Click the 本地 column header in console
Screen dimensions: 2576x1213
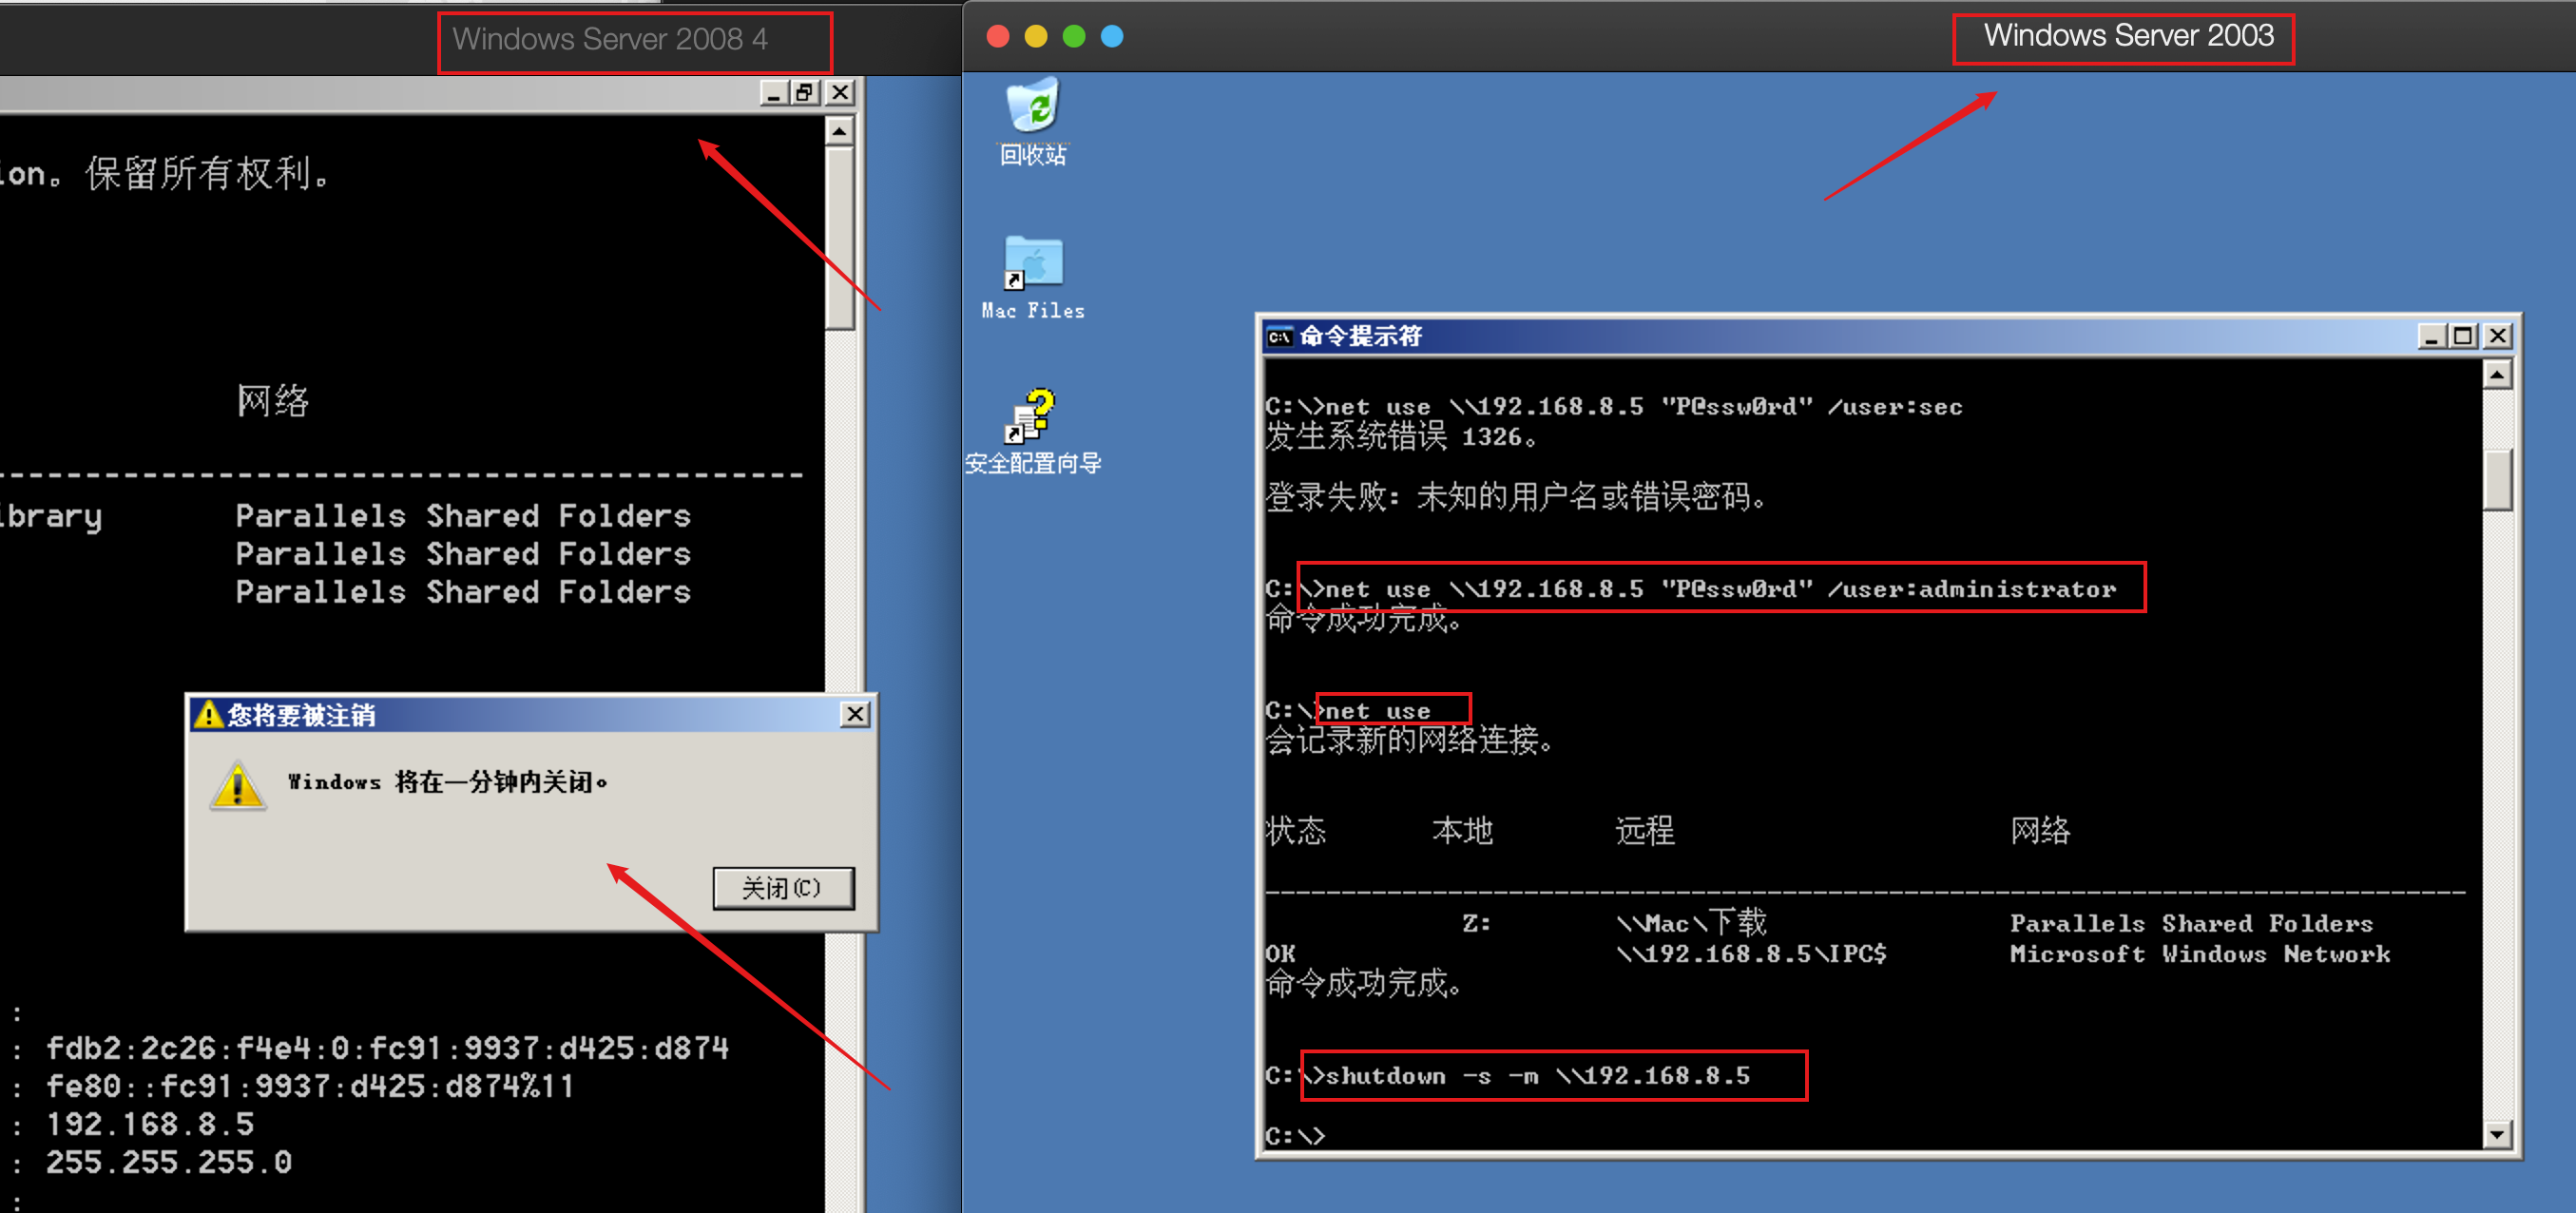point(1462,830)
